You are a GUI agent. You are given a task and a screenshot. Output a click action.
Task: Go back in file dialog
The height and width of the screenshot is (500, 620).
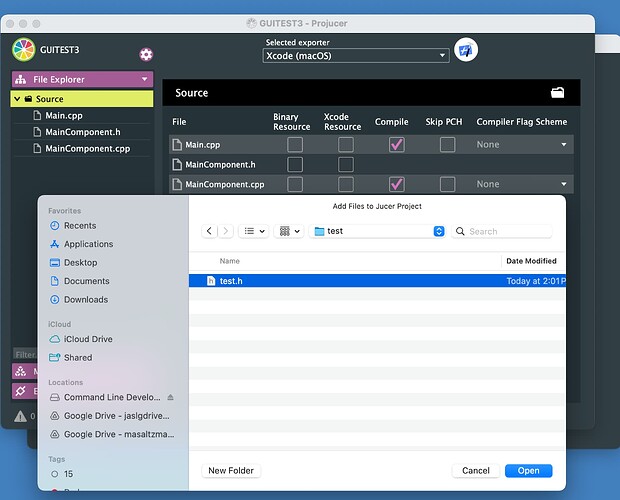[x=209, y=231]
